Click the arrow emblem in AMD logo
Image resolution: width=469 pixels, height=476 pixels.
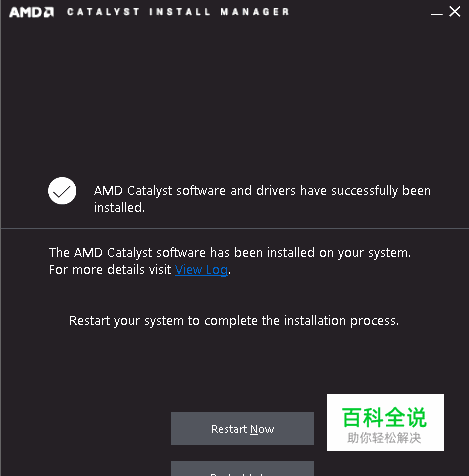[49, 12]
